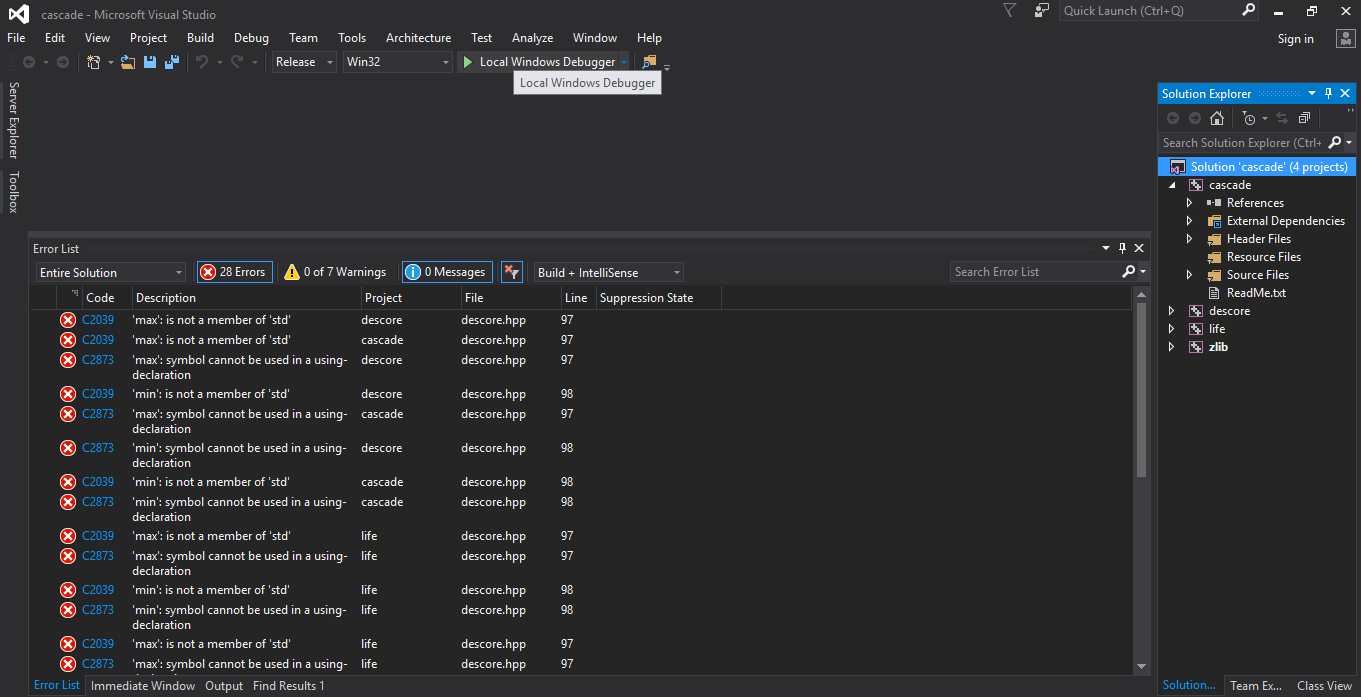Switch to the Immediate Window tab

143,686
